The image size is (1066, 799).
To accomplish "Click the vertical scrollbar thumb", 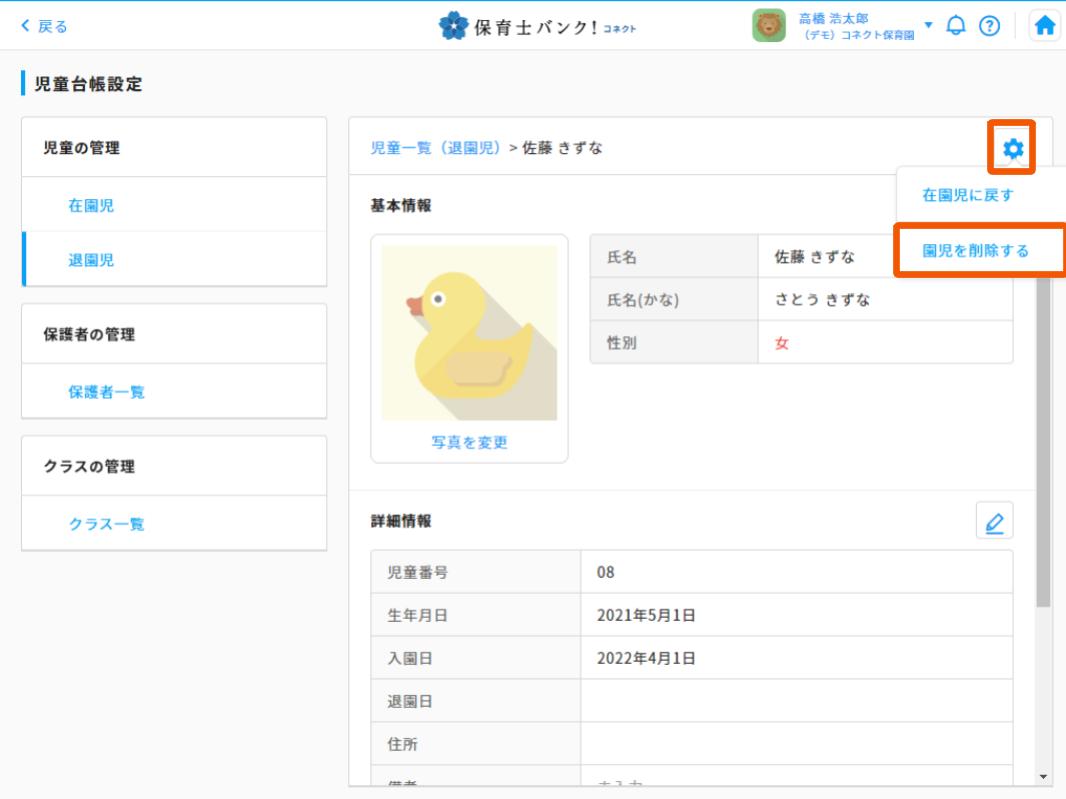I will click(x=1043, y=440).
